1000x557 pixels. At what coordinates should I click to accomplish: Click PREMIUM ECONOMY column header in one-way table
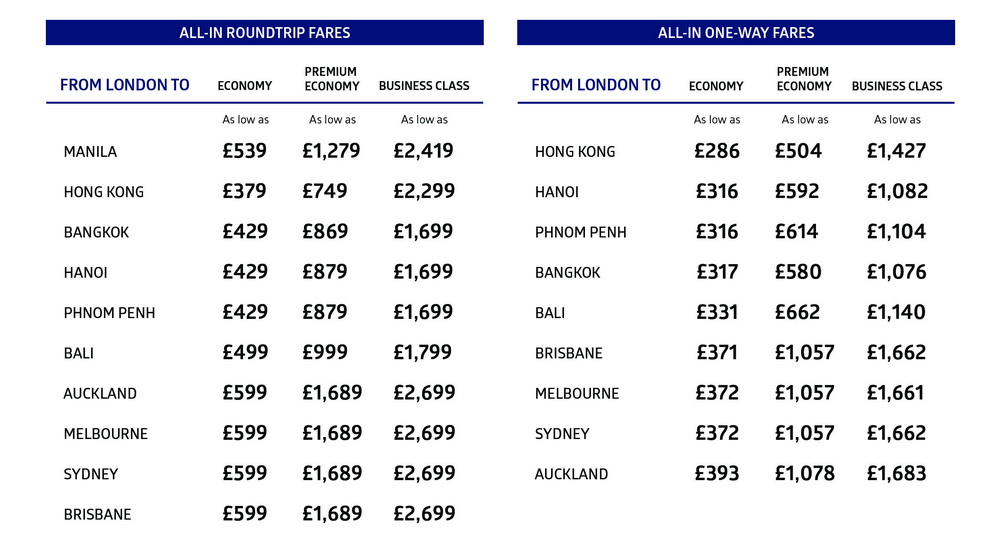[804, 79]
